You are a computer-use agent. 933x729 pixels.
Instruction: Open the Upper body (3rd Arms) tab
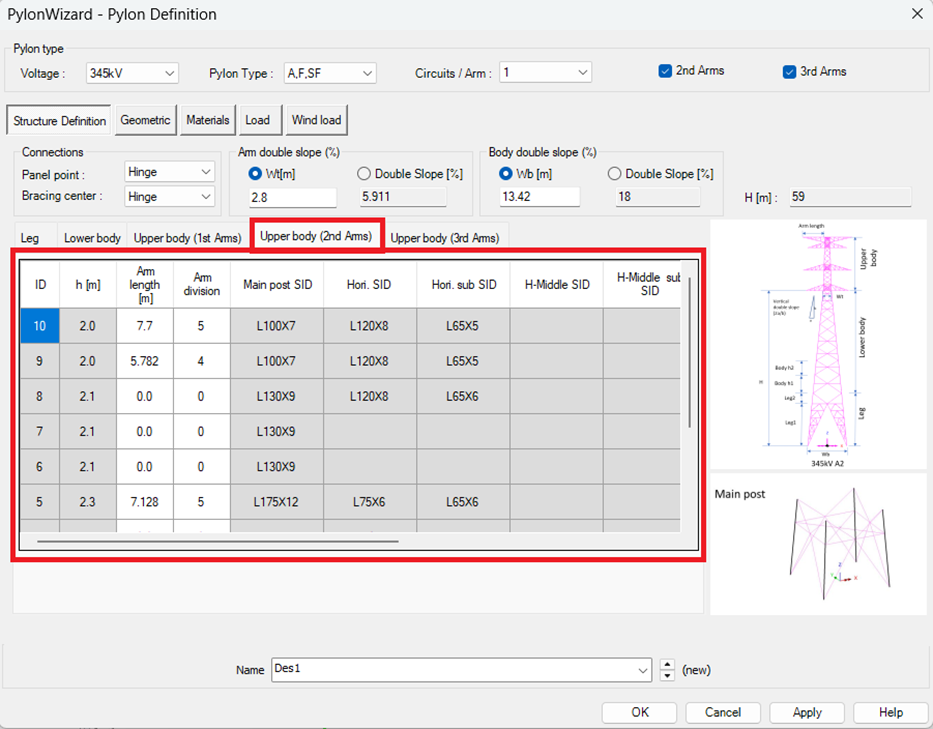coord(444,238)
